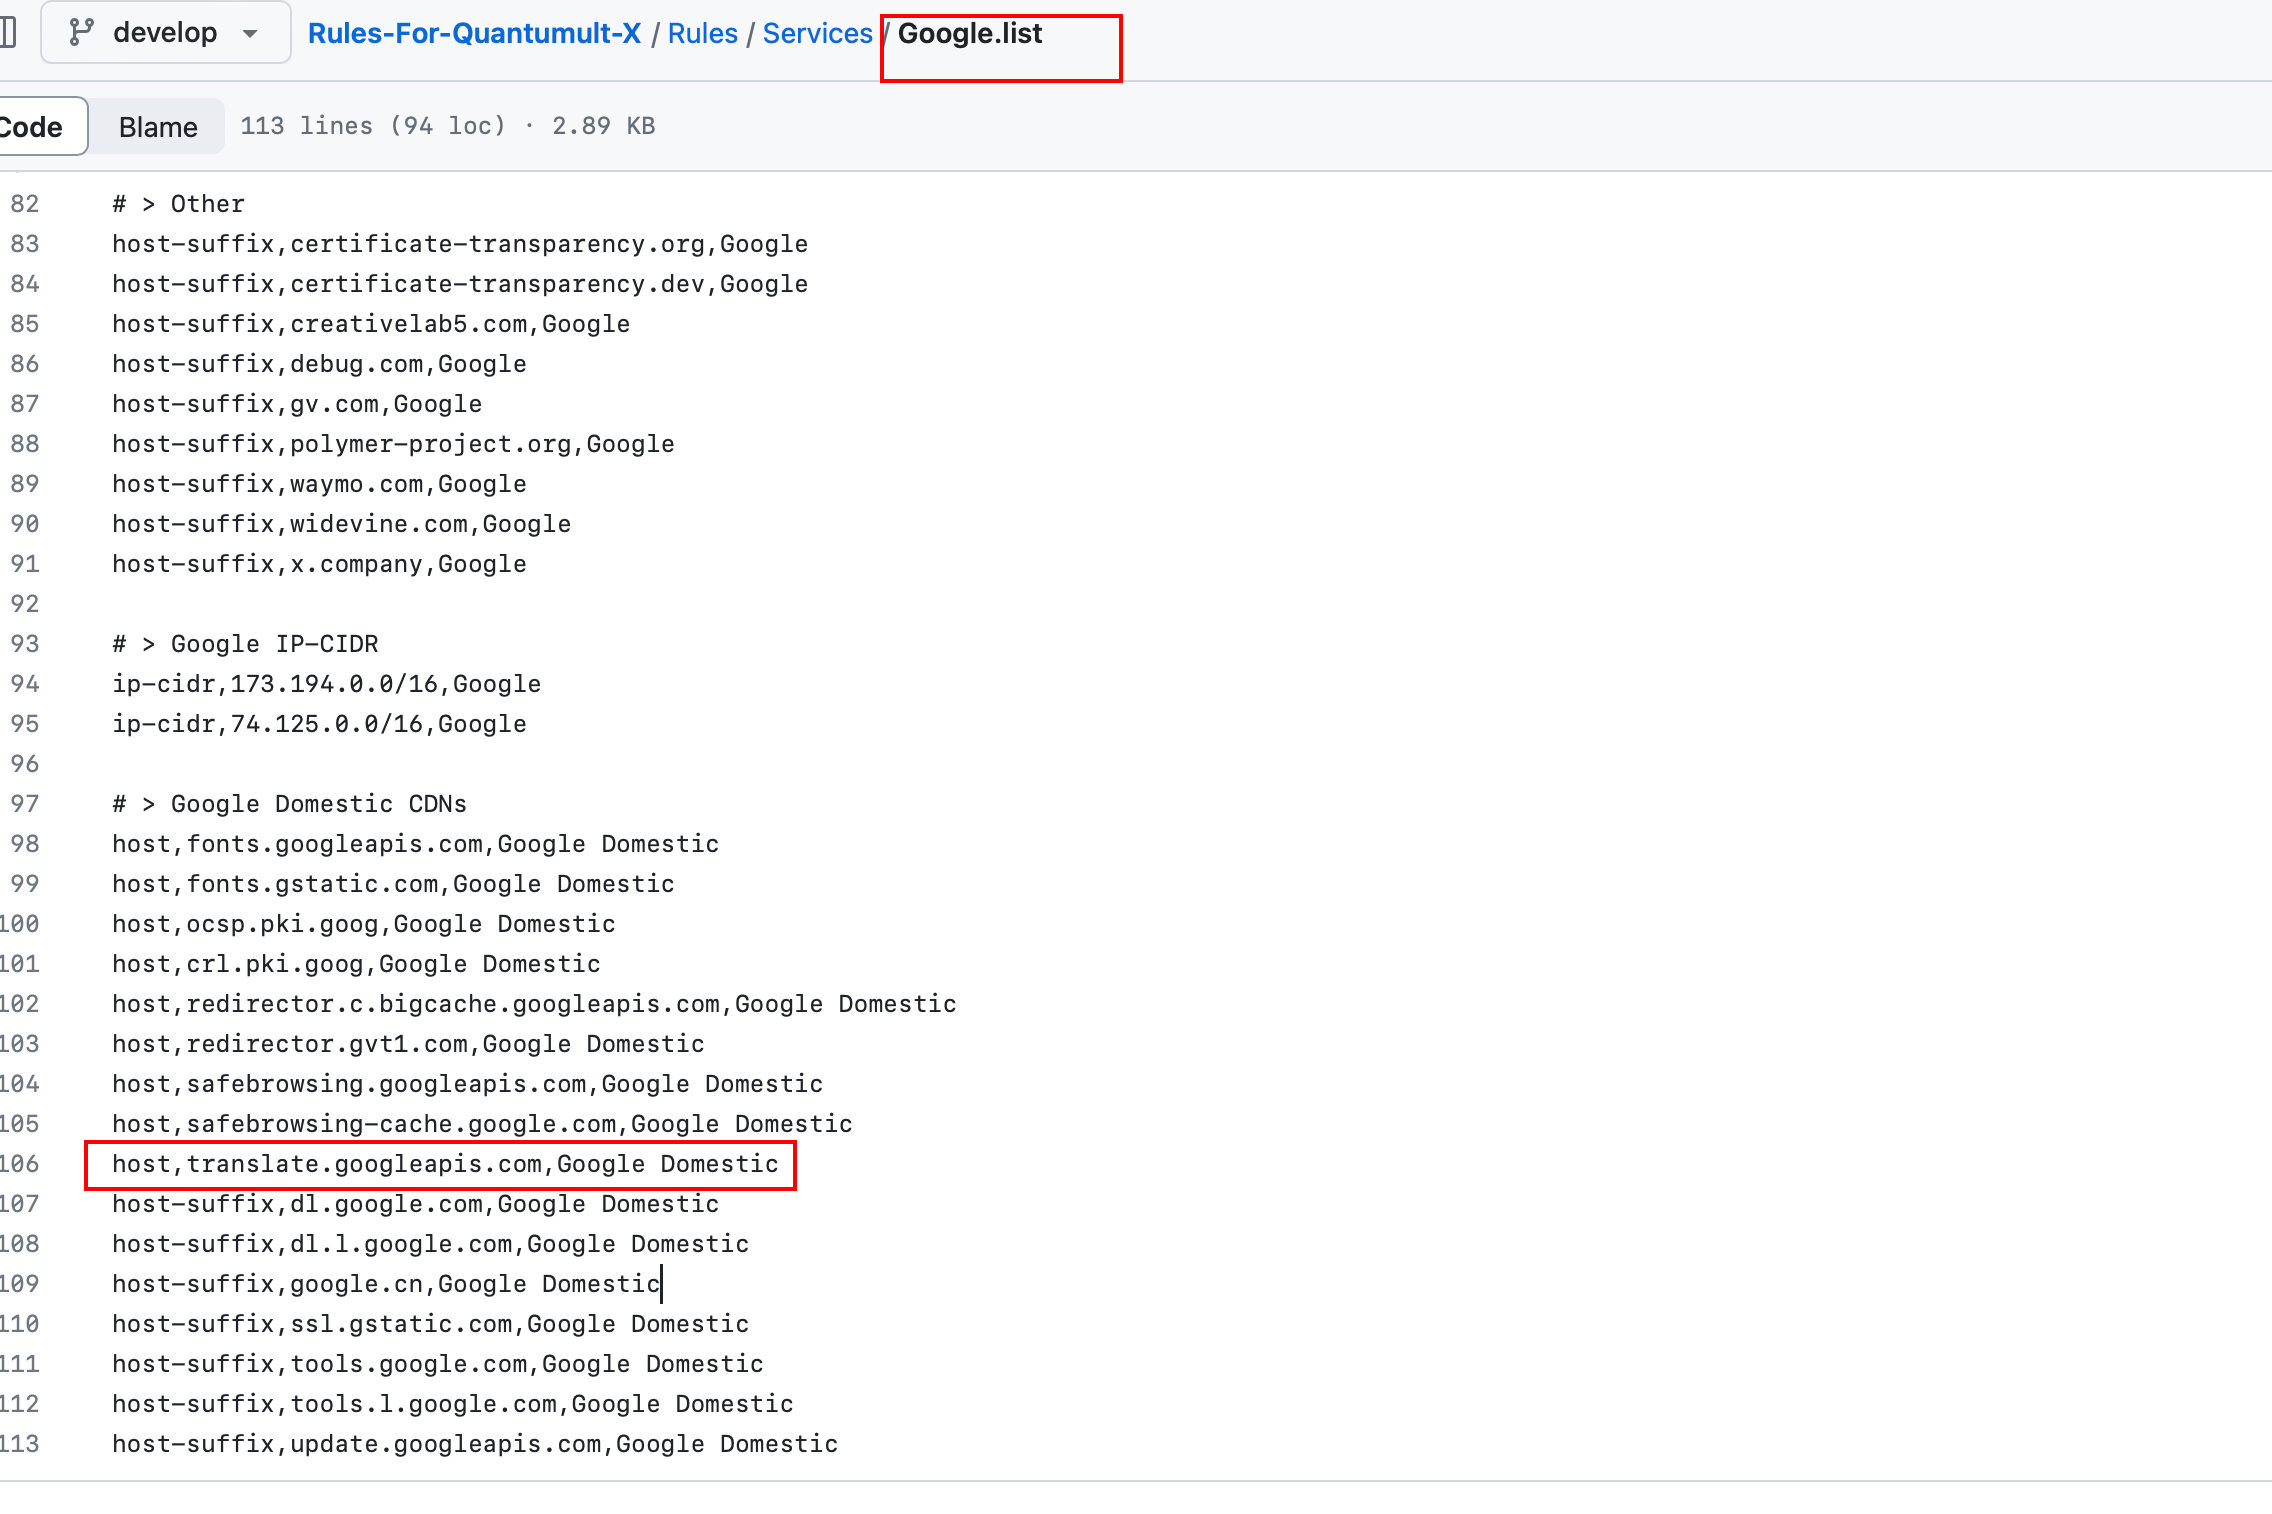
Task: Click the translate.googleapis.com rule line
Action: coord(445,1164)
